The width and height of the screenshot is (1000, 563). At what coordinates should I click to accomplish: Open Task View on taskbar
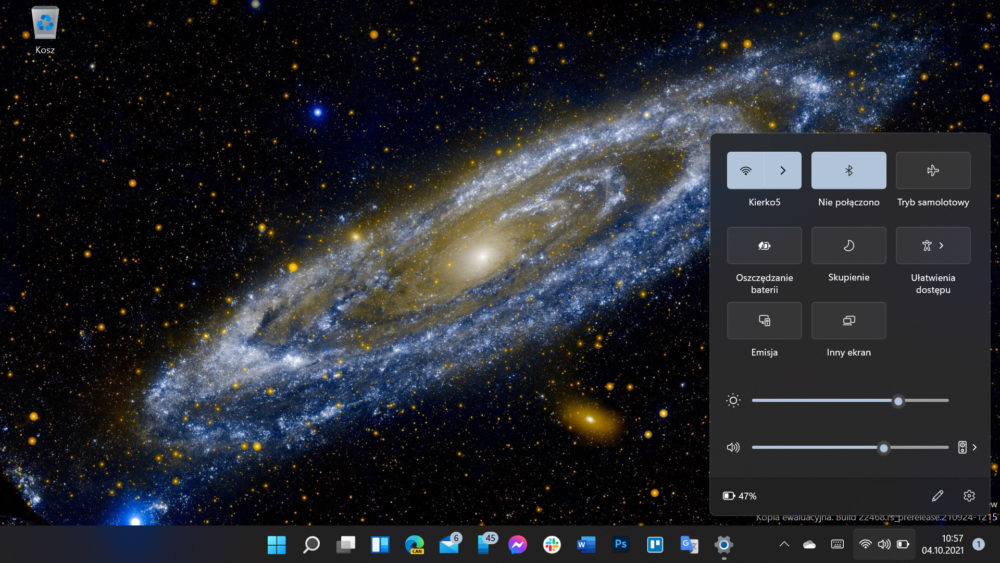pyautogui.click(x=346, y=545)
